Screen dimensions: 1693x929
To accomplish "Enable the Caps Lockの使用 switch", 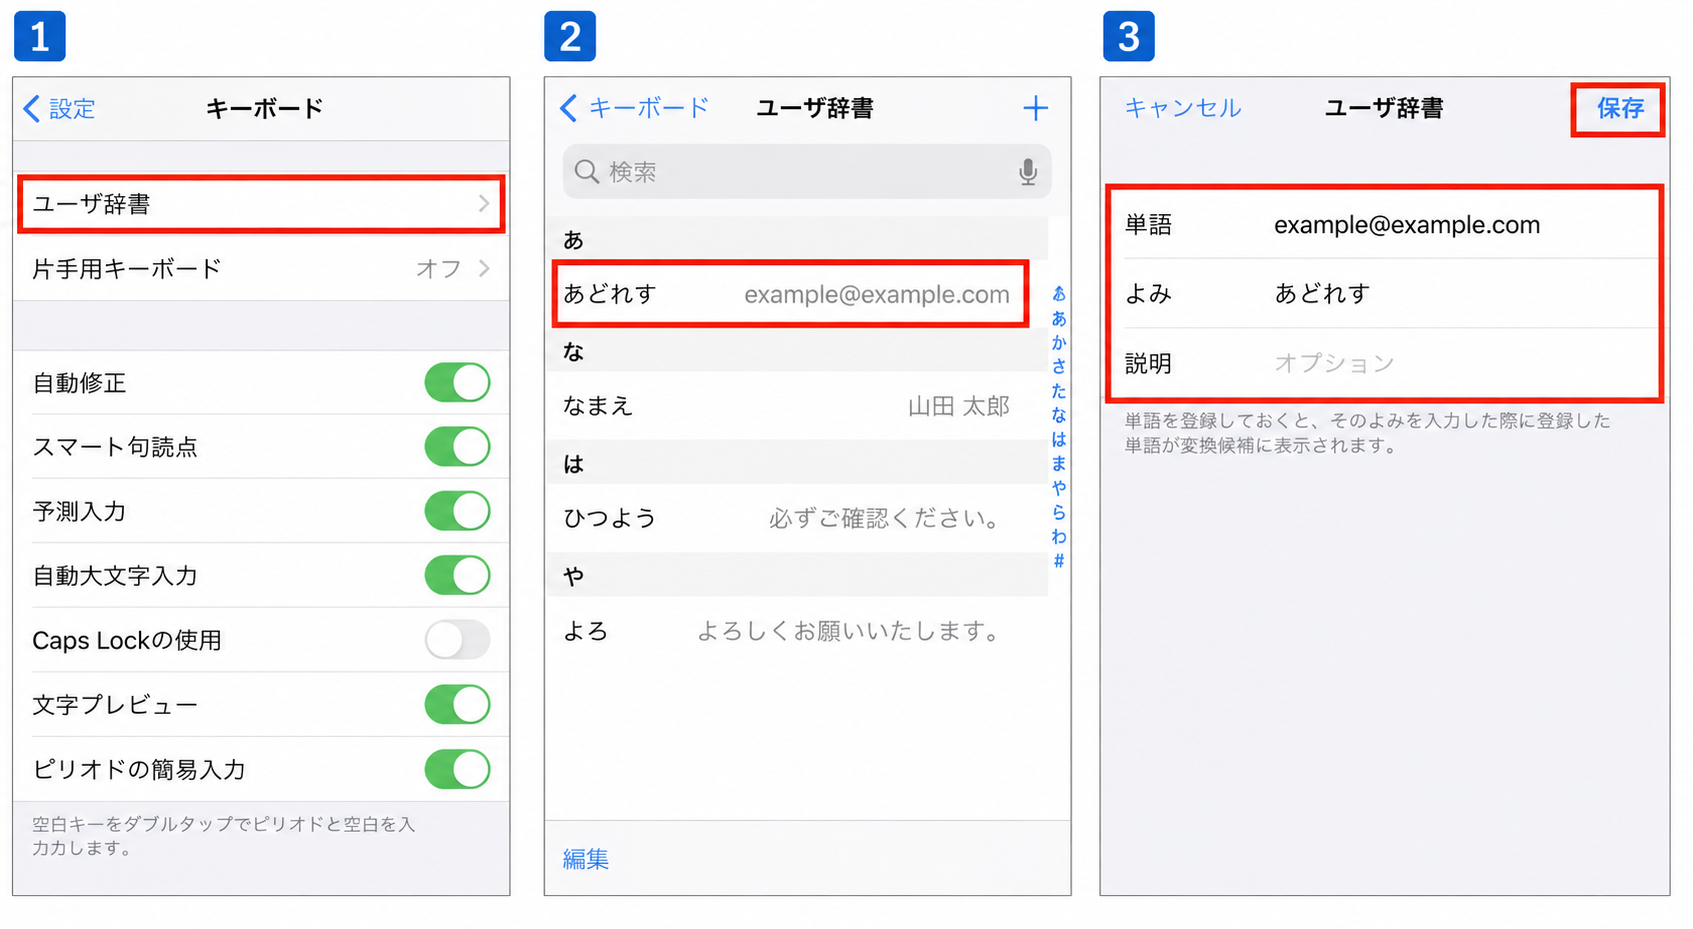I will [x=457, y=640].
